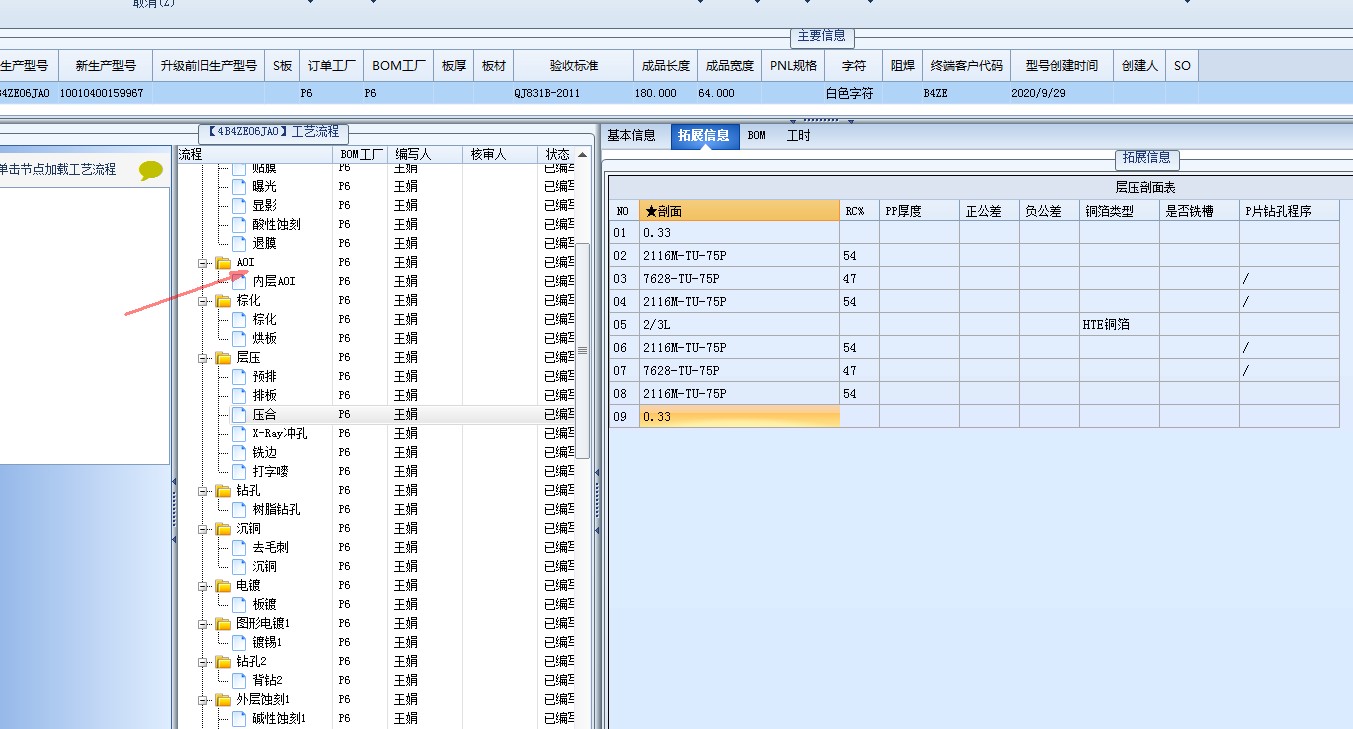Screen dimensions: 1353x729
Task: Click the 2/3L section cell
Action: [x=739, y=325]
